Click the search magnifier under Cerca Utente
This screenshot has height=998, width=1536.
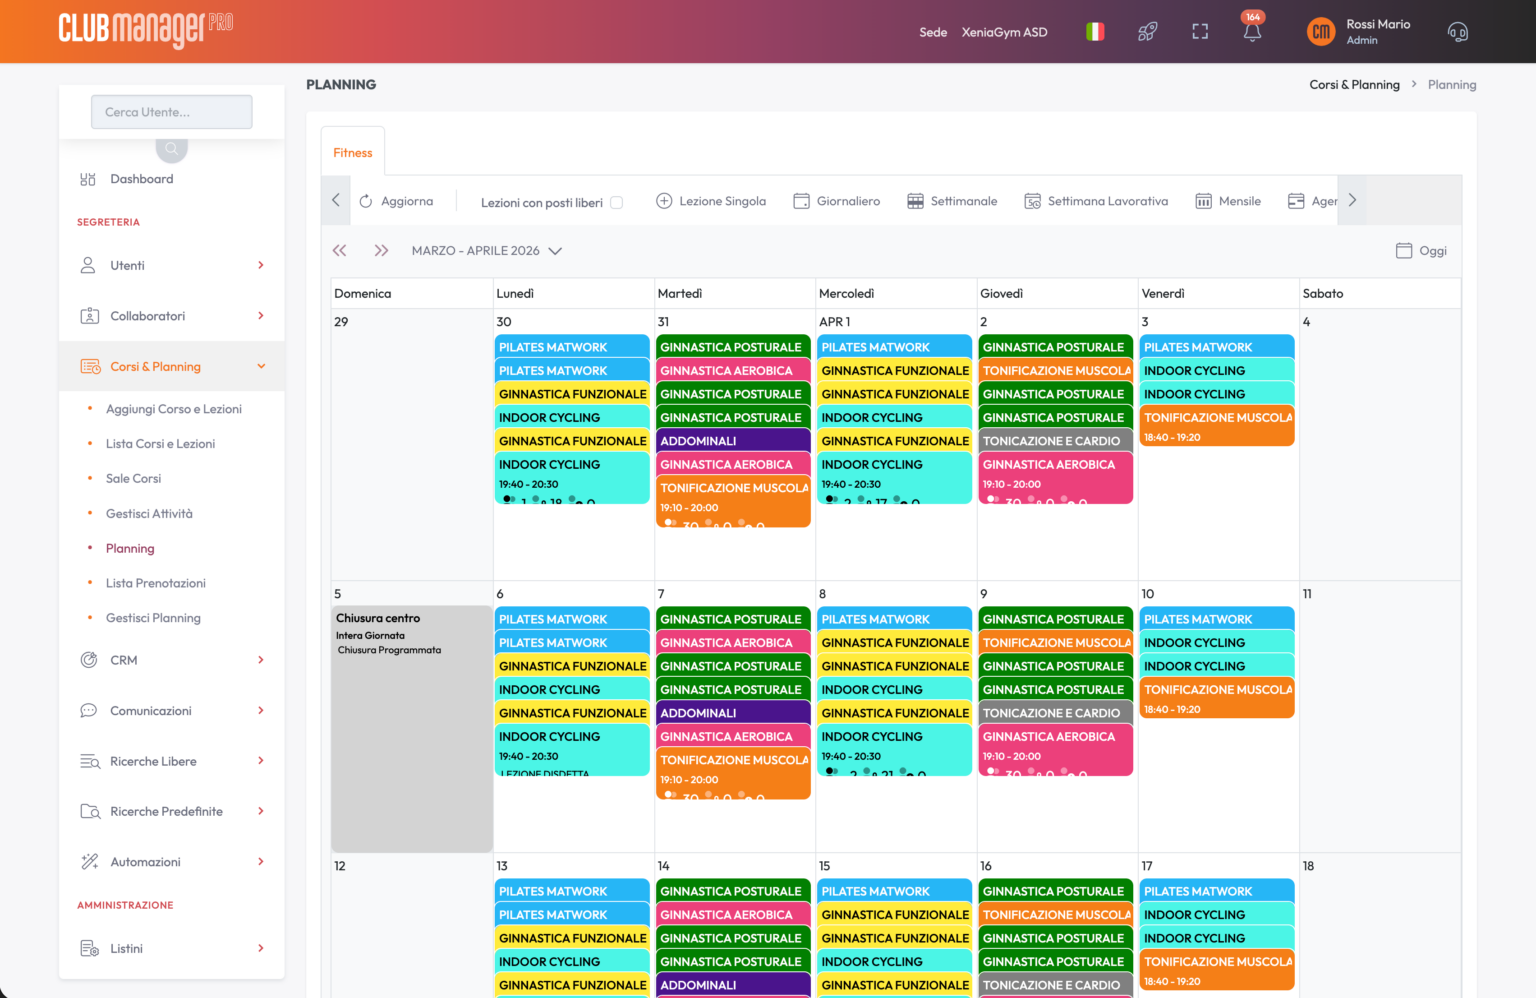click(172, 149)
